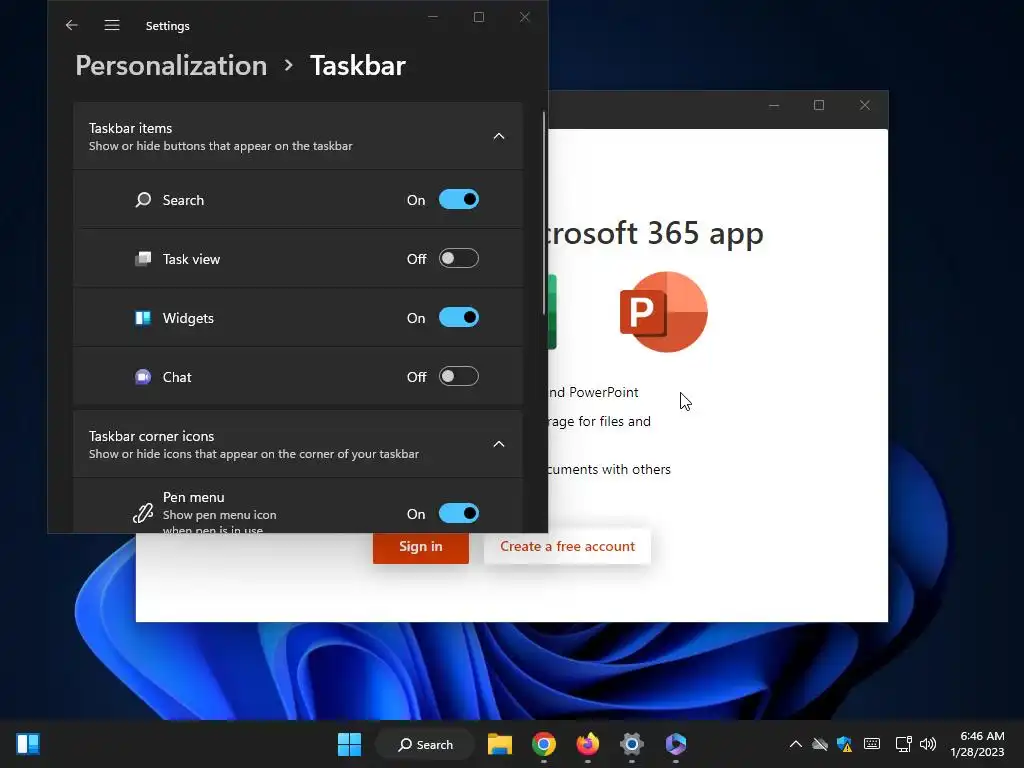1024x768 pixels.
Task: Click the Search magnifier icon in Taskbar items
Action: (143, 200)
